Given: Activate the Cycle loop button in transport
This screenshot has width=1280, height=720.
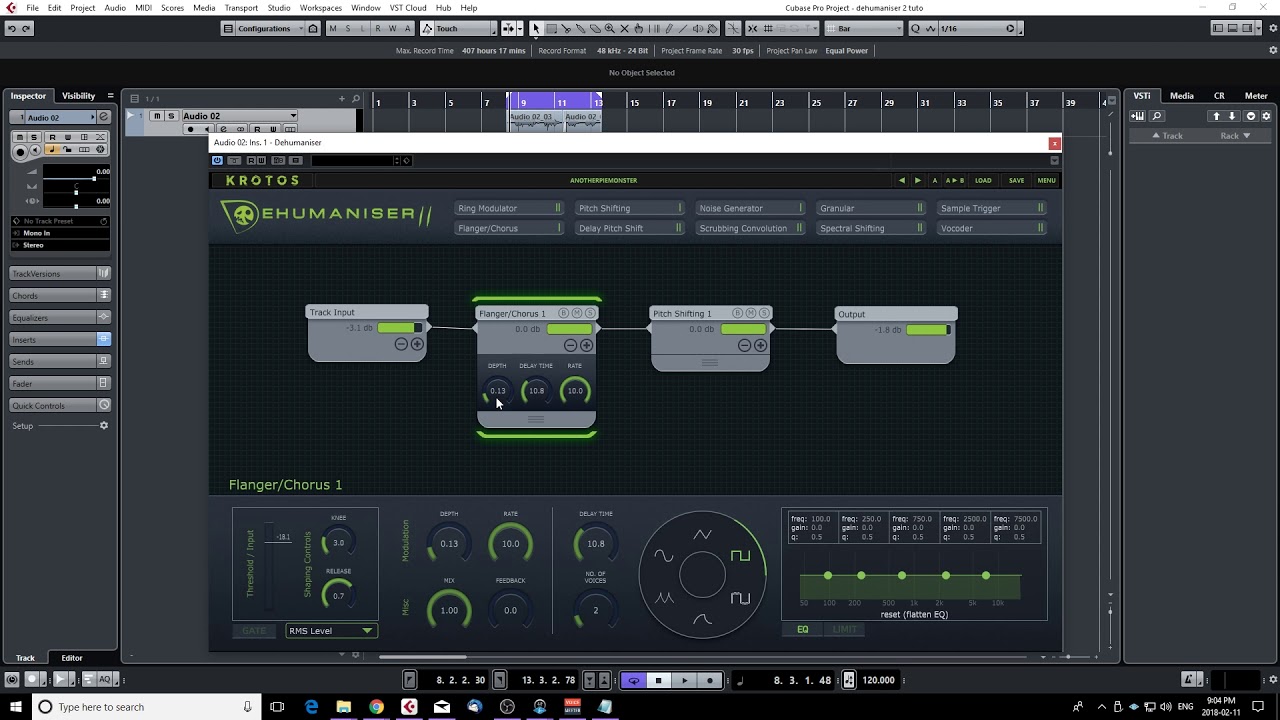Looking at the screenshot, I should click(x=633, y=680).
